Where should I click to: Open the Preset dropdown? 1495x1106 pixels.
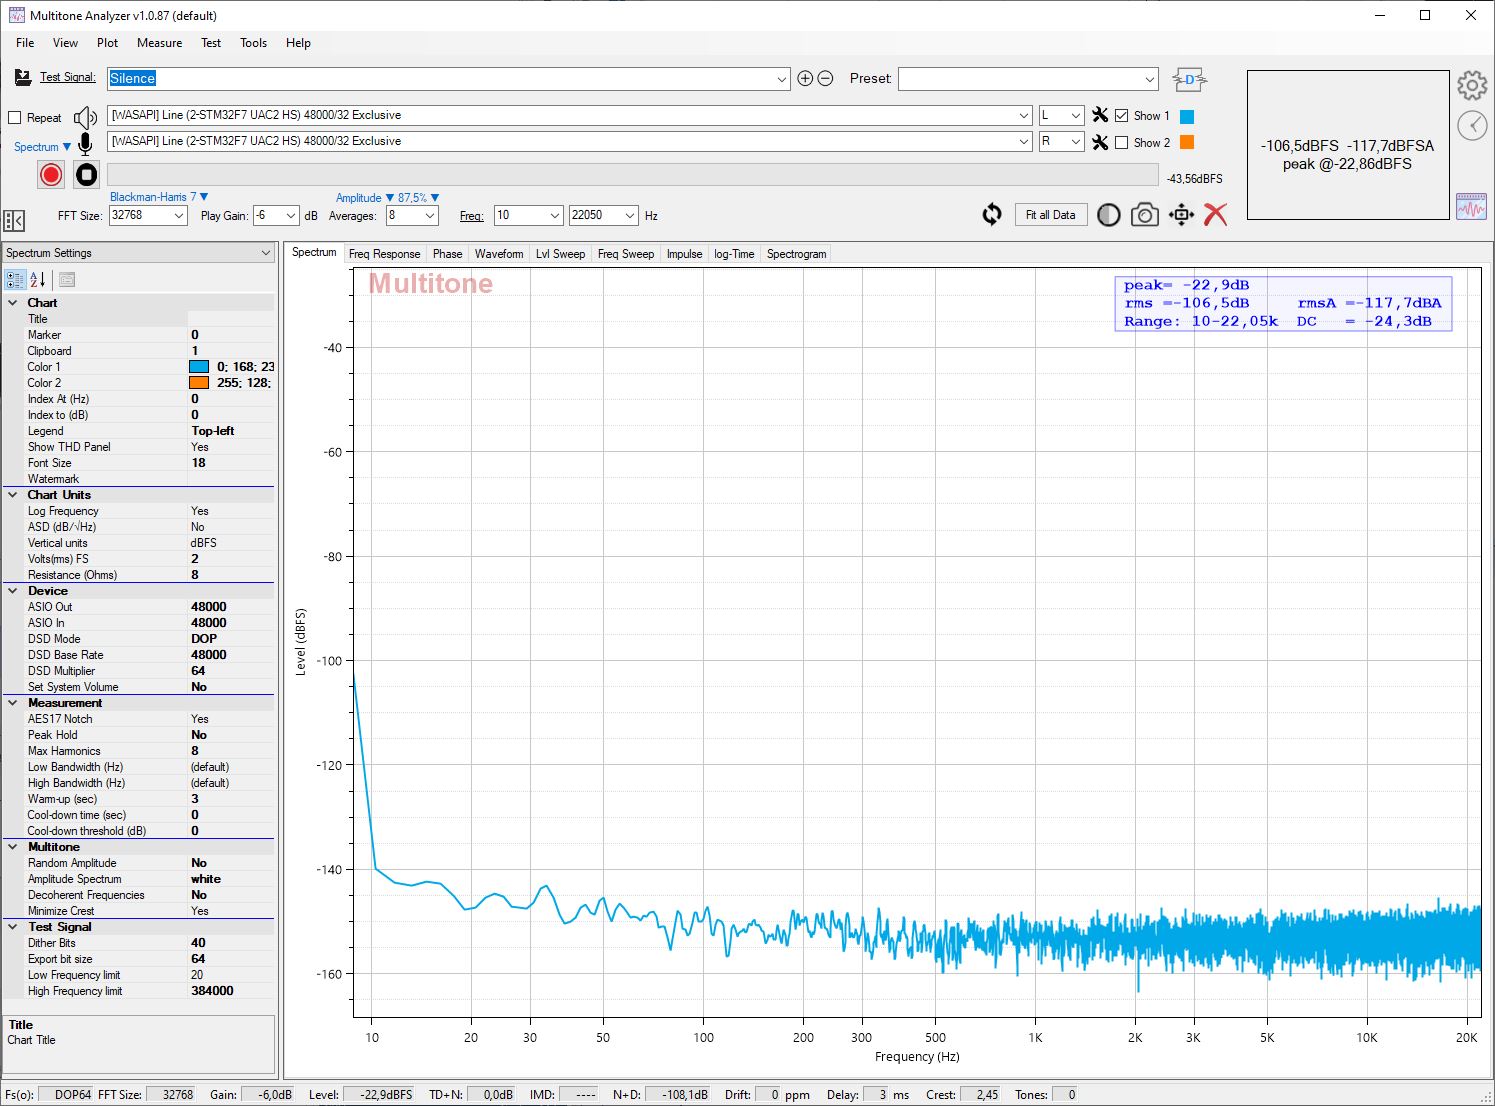coord(1149,79)
